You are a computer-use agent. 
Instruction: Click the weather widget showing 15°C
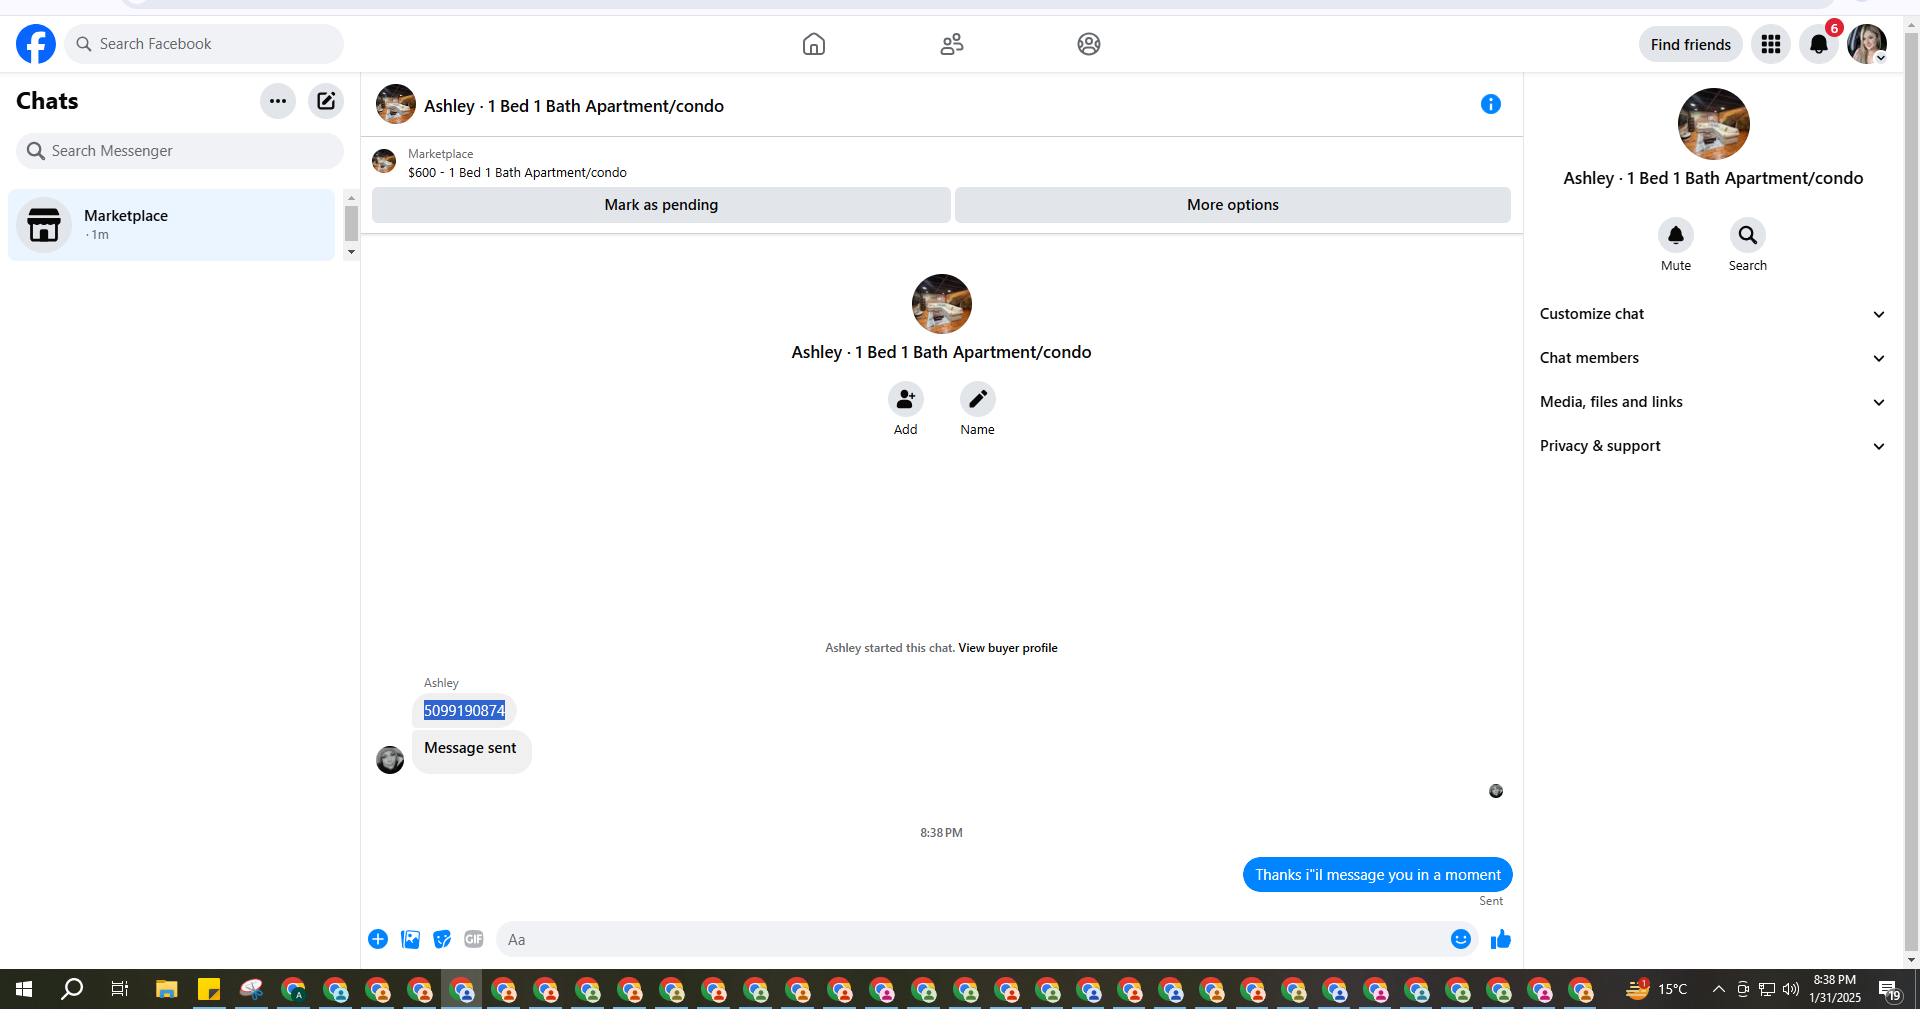click(1656, 989)
